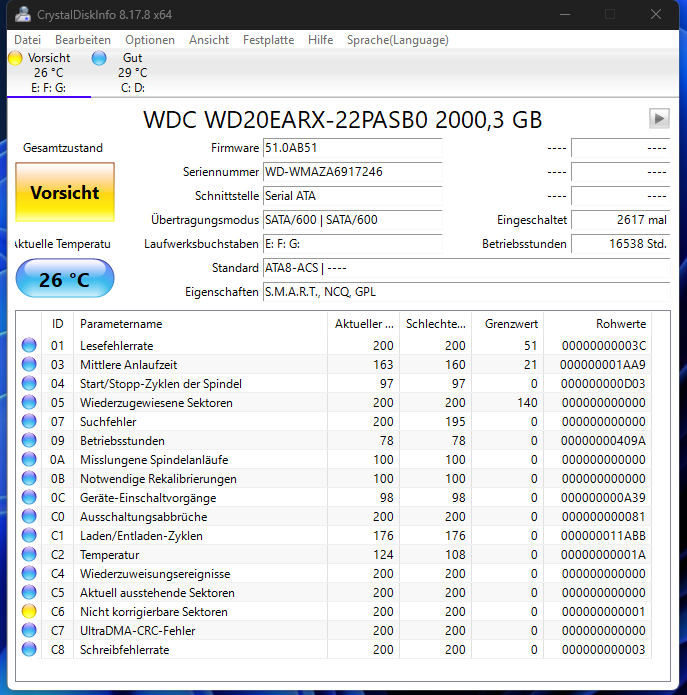Open the Optionen menu
Screen dimensions: 687x695
pos(150,40)
